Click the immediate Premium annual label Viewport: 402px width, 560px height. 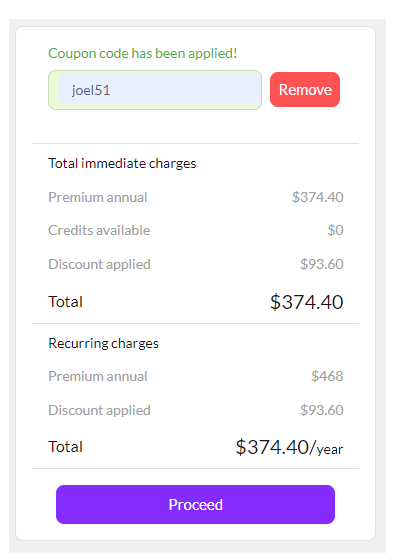(98, 197)
